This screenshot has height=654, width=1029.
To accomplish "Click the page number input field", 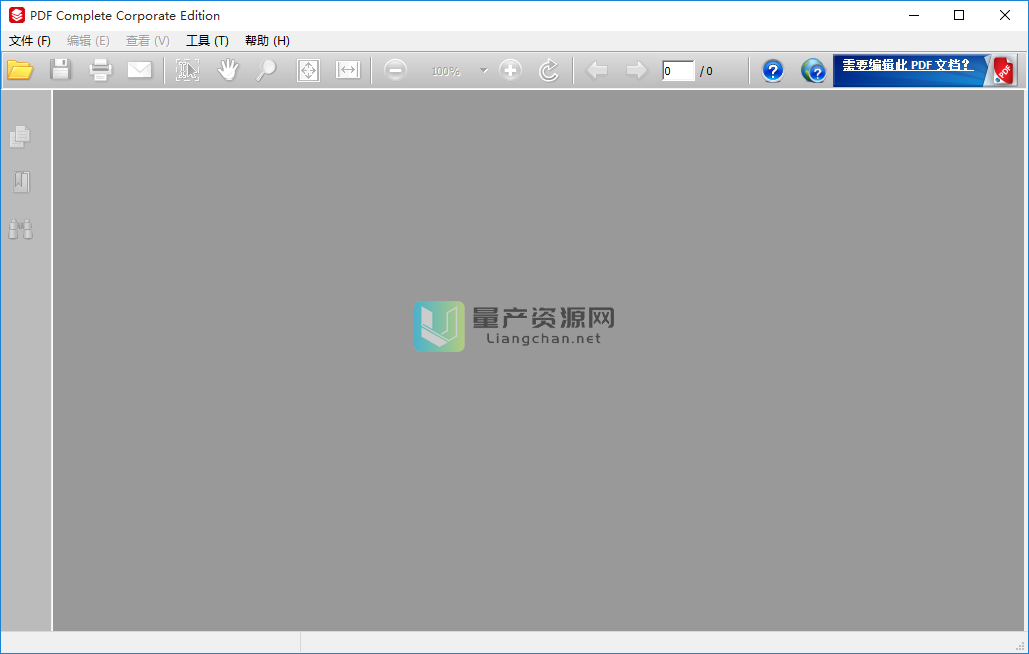I will 678,71.
